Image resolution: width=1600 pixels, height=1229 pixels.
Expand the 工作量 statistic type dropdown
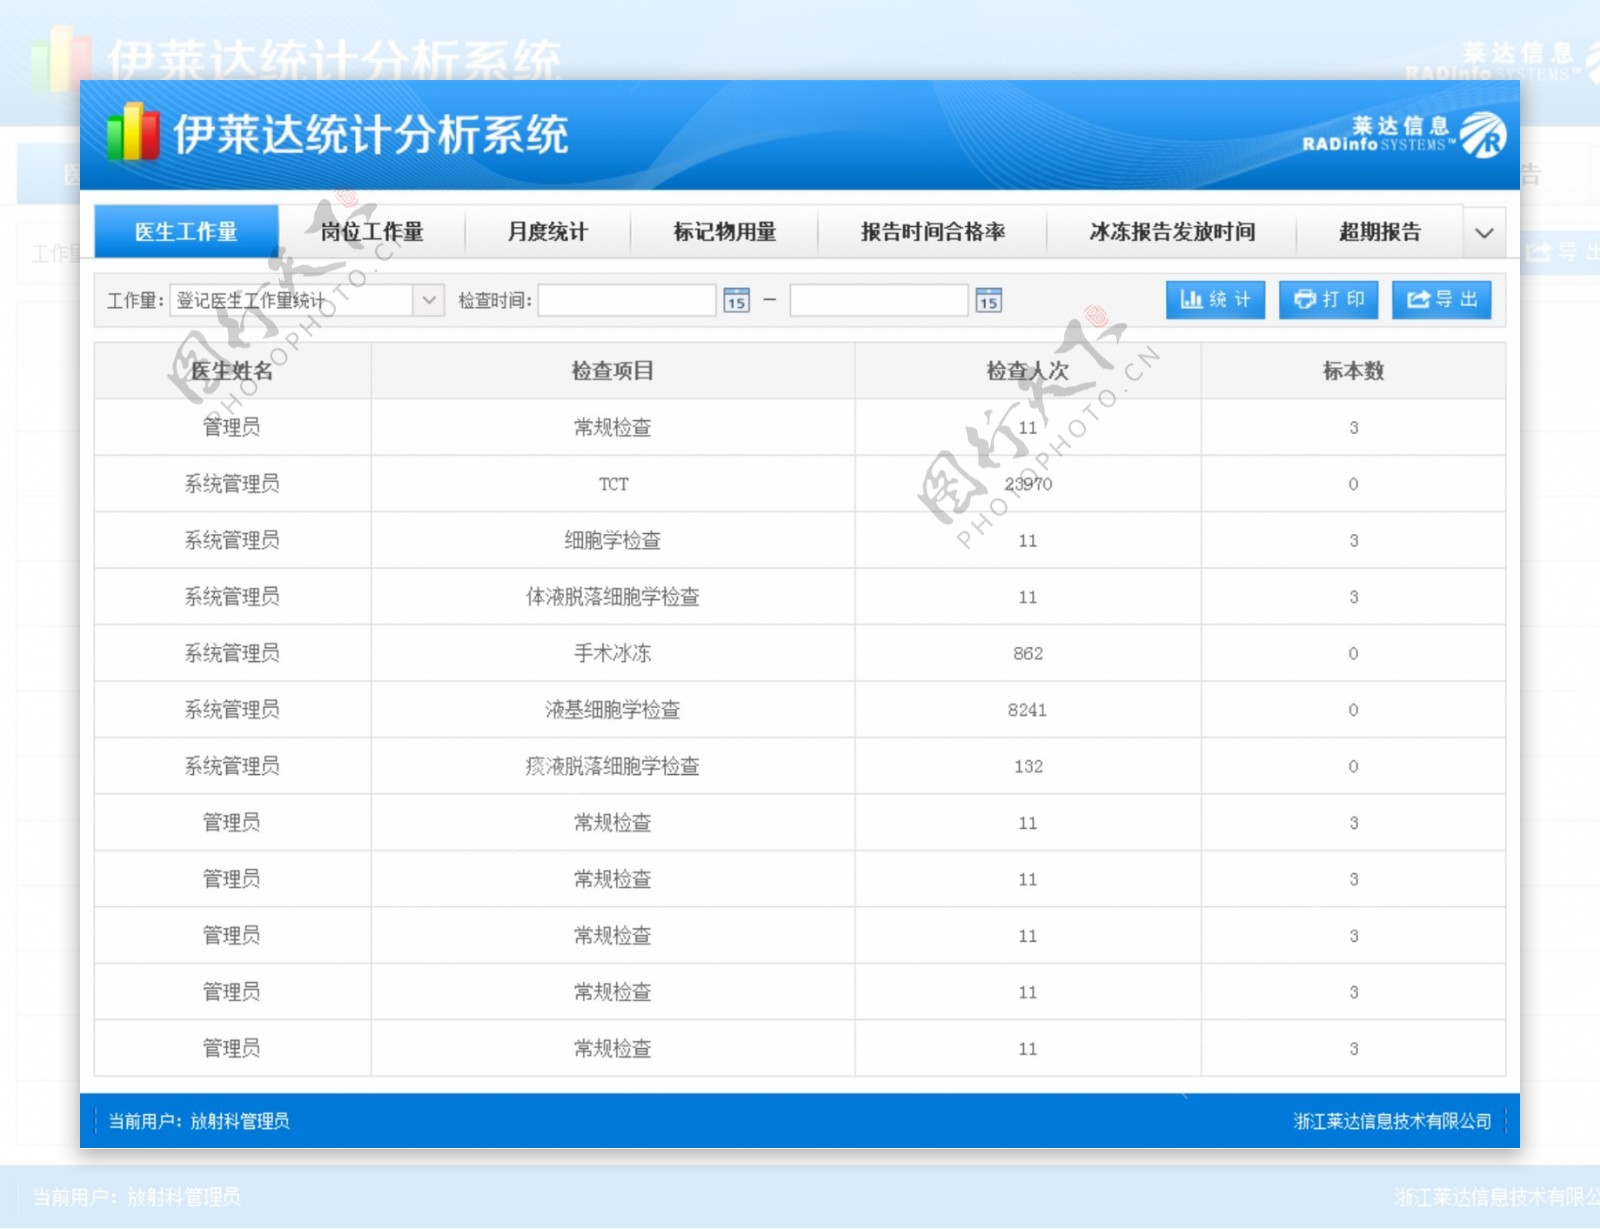pos(428,300)
